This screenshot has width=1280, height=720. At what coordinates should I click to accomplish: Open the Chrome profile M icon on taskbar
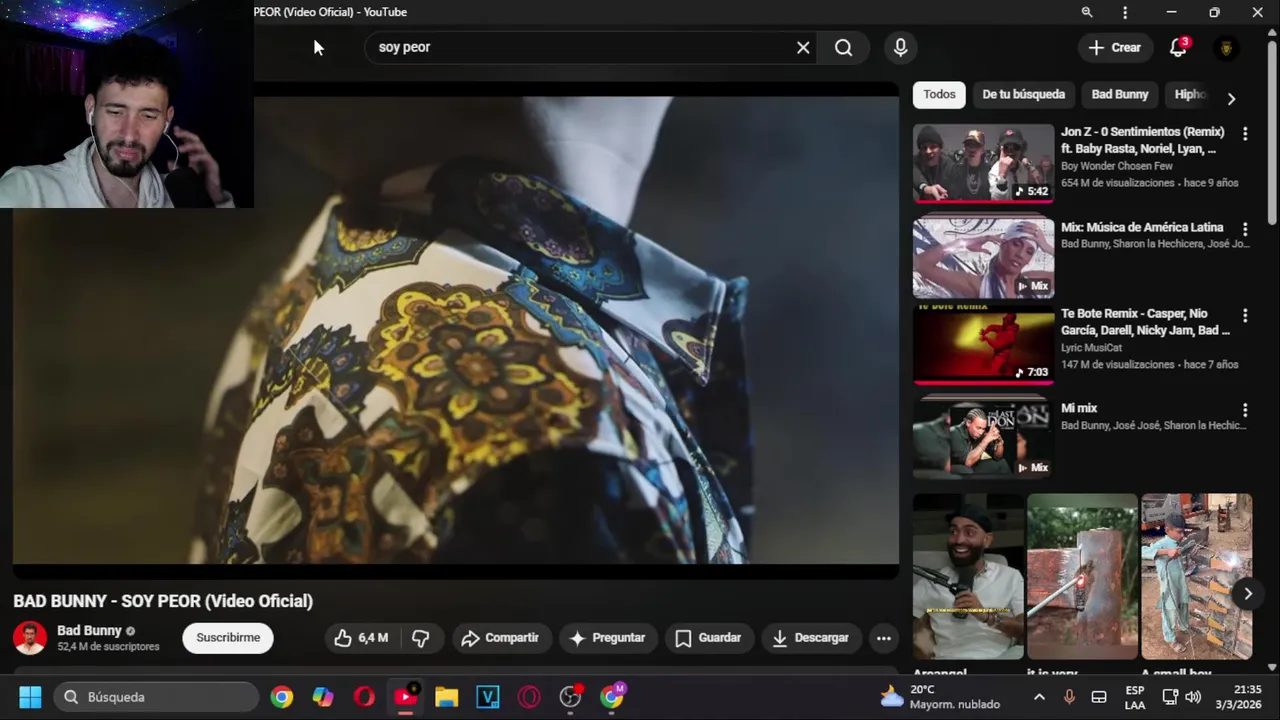pos(612,697)
